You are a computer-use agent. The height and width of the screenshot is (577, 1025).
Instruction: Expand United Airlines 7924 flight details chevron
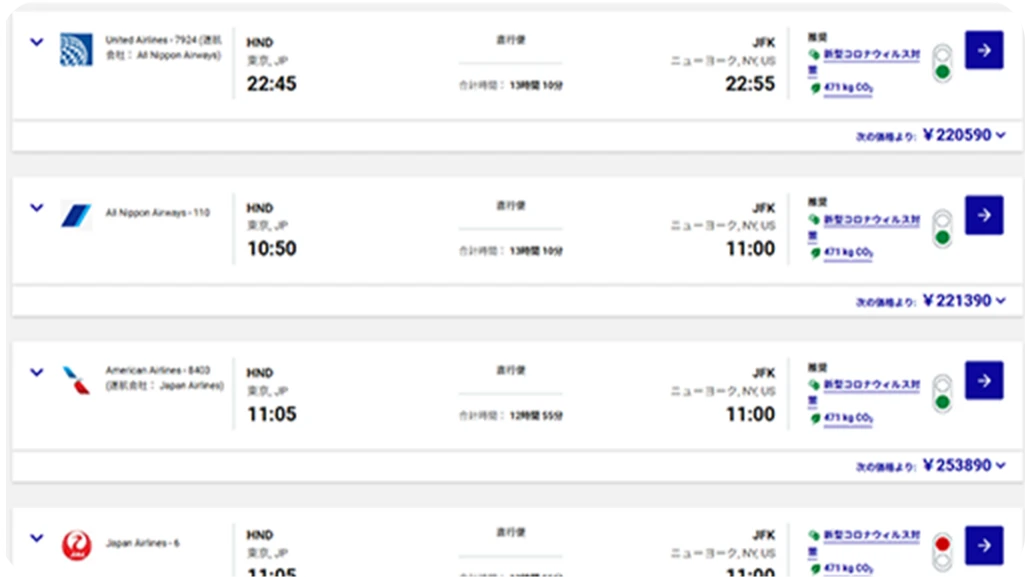coord(37,43)
